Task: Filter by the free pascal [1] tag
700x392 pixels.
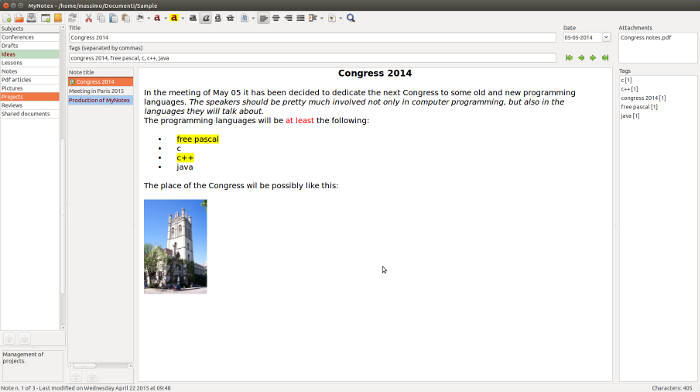Action: (x=639, y=107)
